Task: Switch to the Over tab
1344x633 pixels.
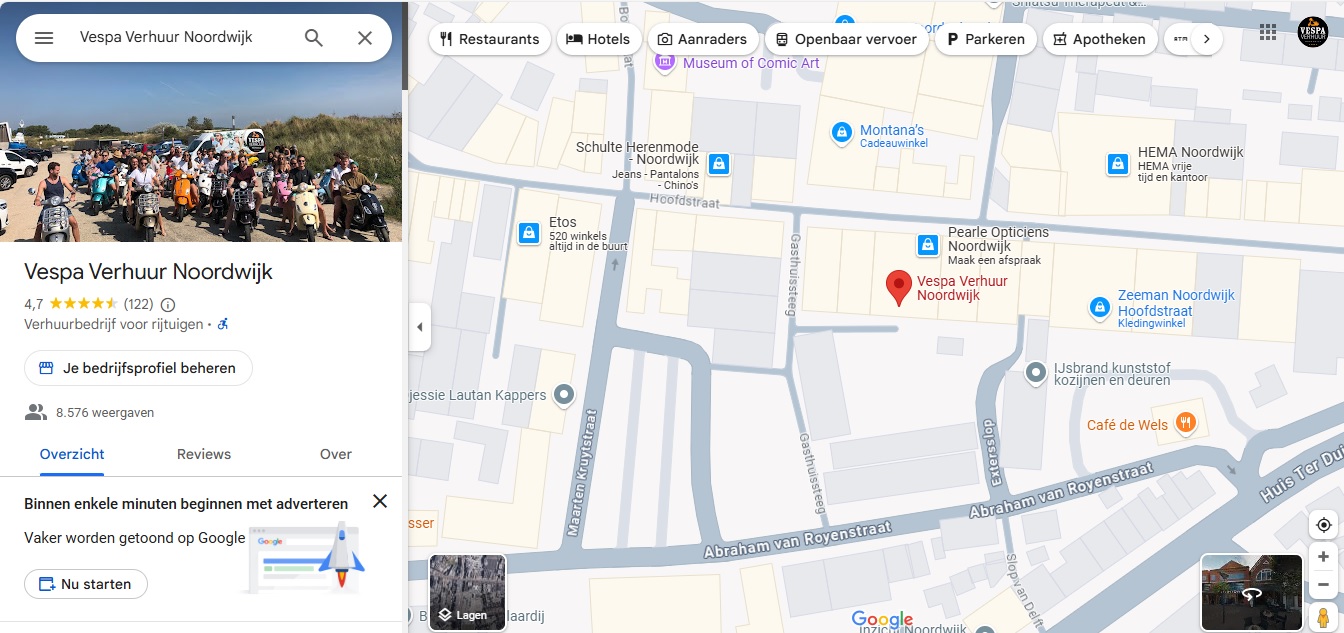Action: (x=336, y=454)
